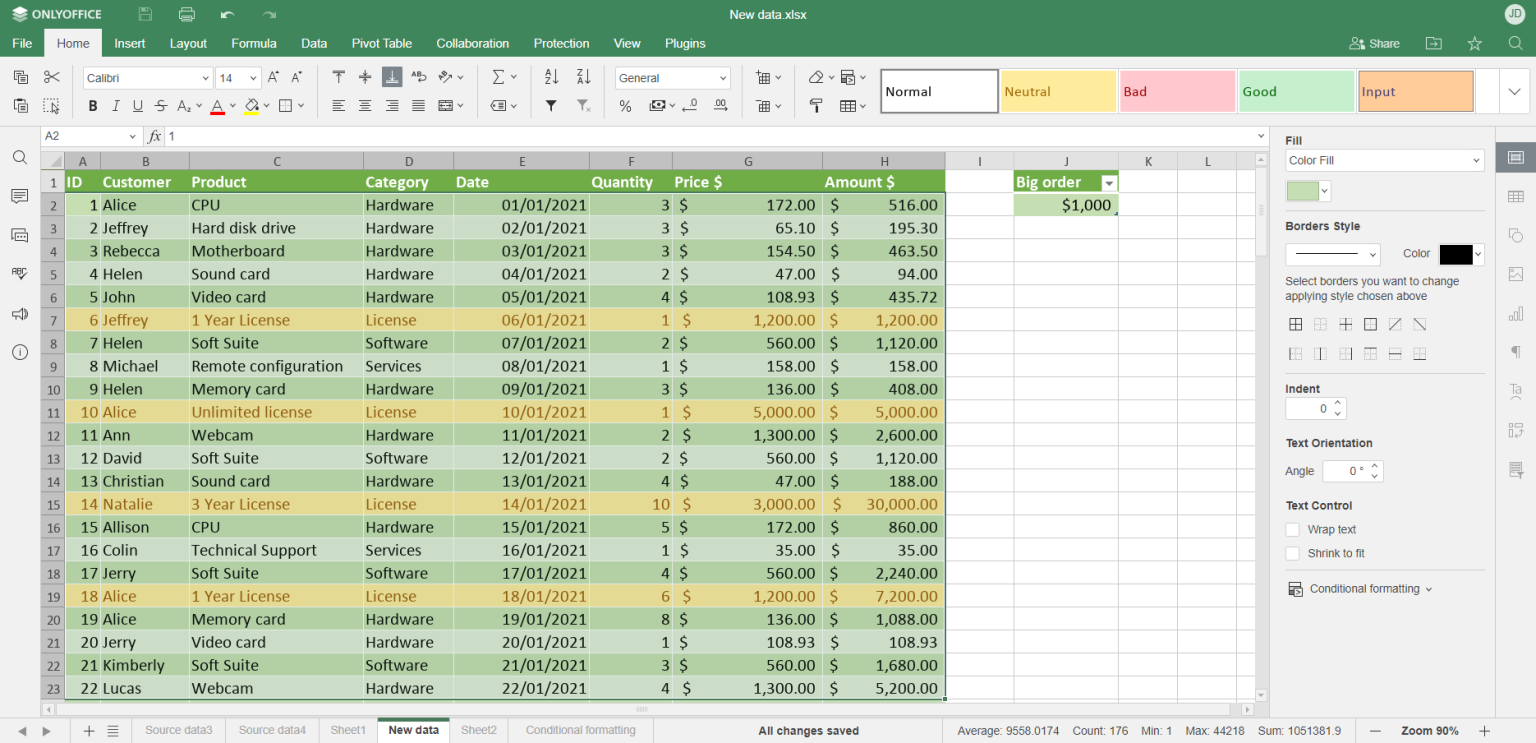This screenshot has height=743, width=1536.
Task: Apply the Bad cell style
Action: click(1177, 91)
